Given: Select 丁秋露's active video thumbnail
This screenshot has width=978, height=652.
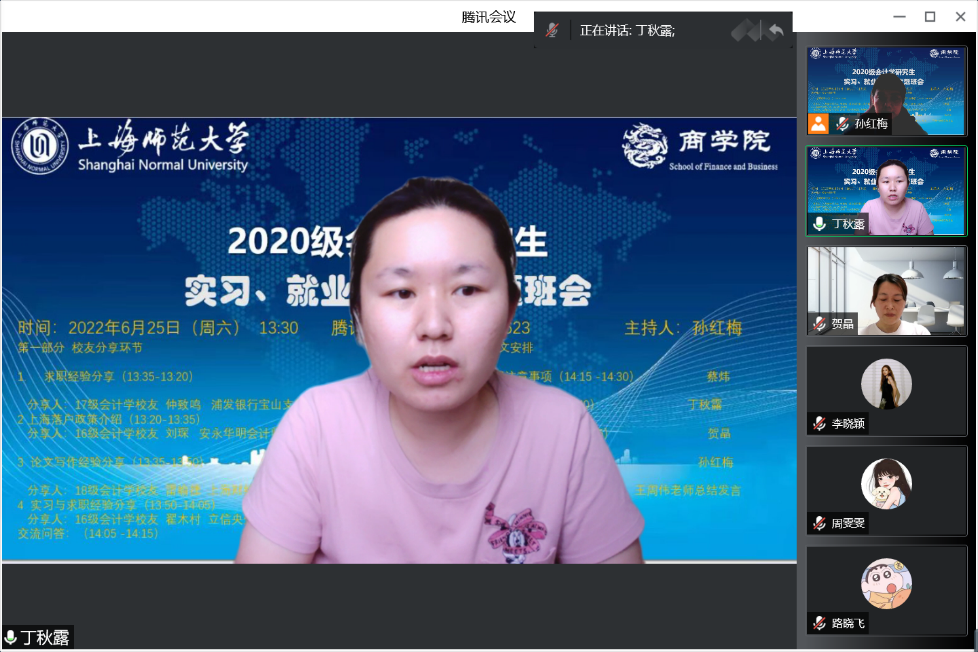Looking at the screenshot, I should (x=886, y=191).
